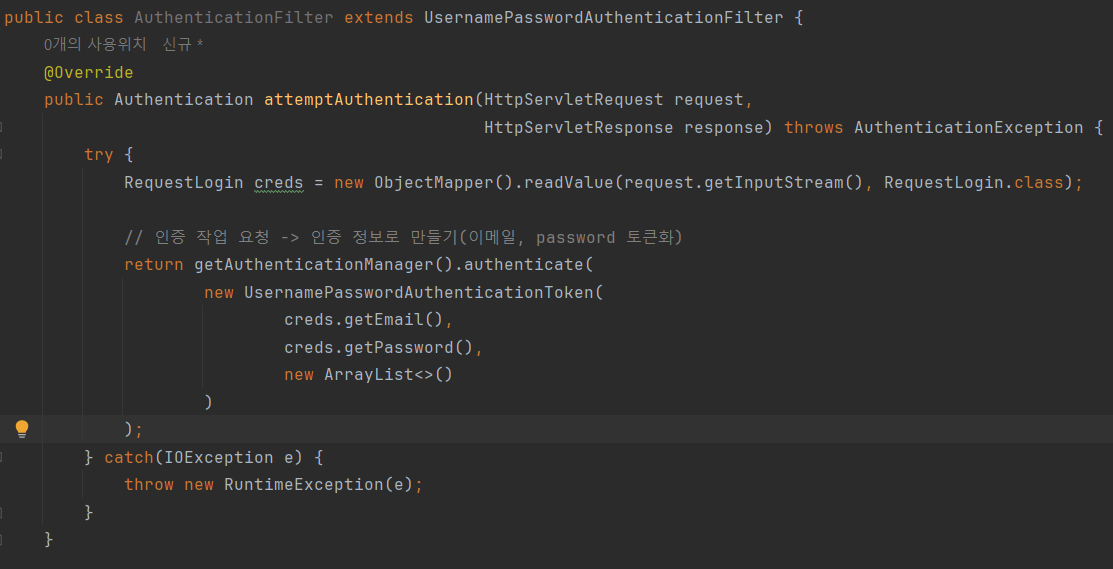The width and height of the screenshot is (1113, 569).
Task: Click UsernamePasswordAuthenticationFilter superclass name
Action: point(604,18)
